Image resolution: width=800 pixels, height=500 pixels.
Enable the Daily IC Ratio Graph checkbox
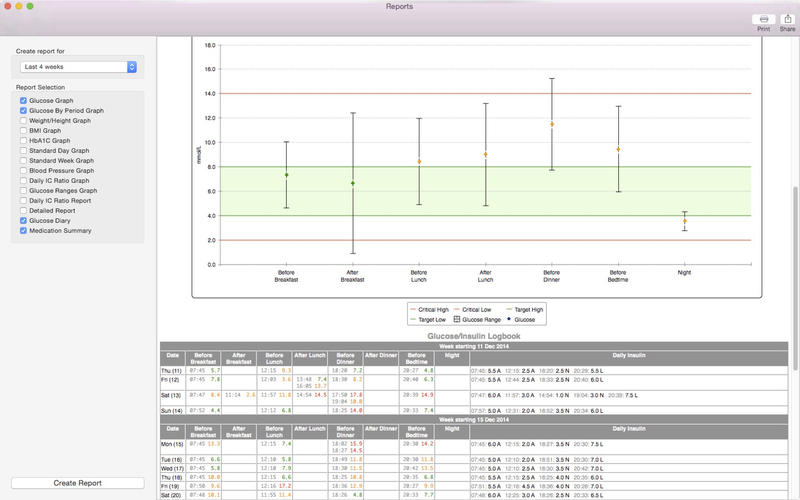[23, 181]
